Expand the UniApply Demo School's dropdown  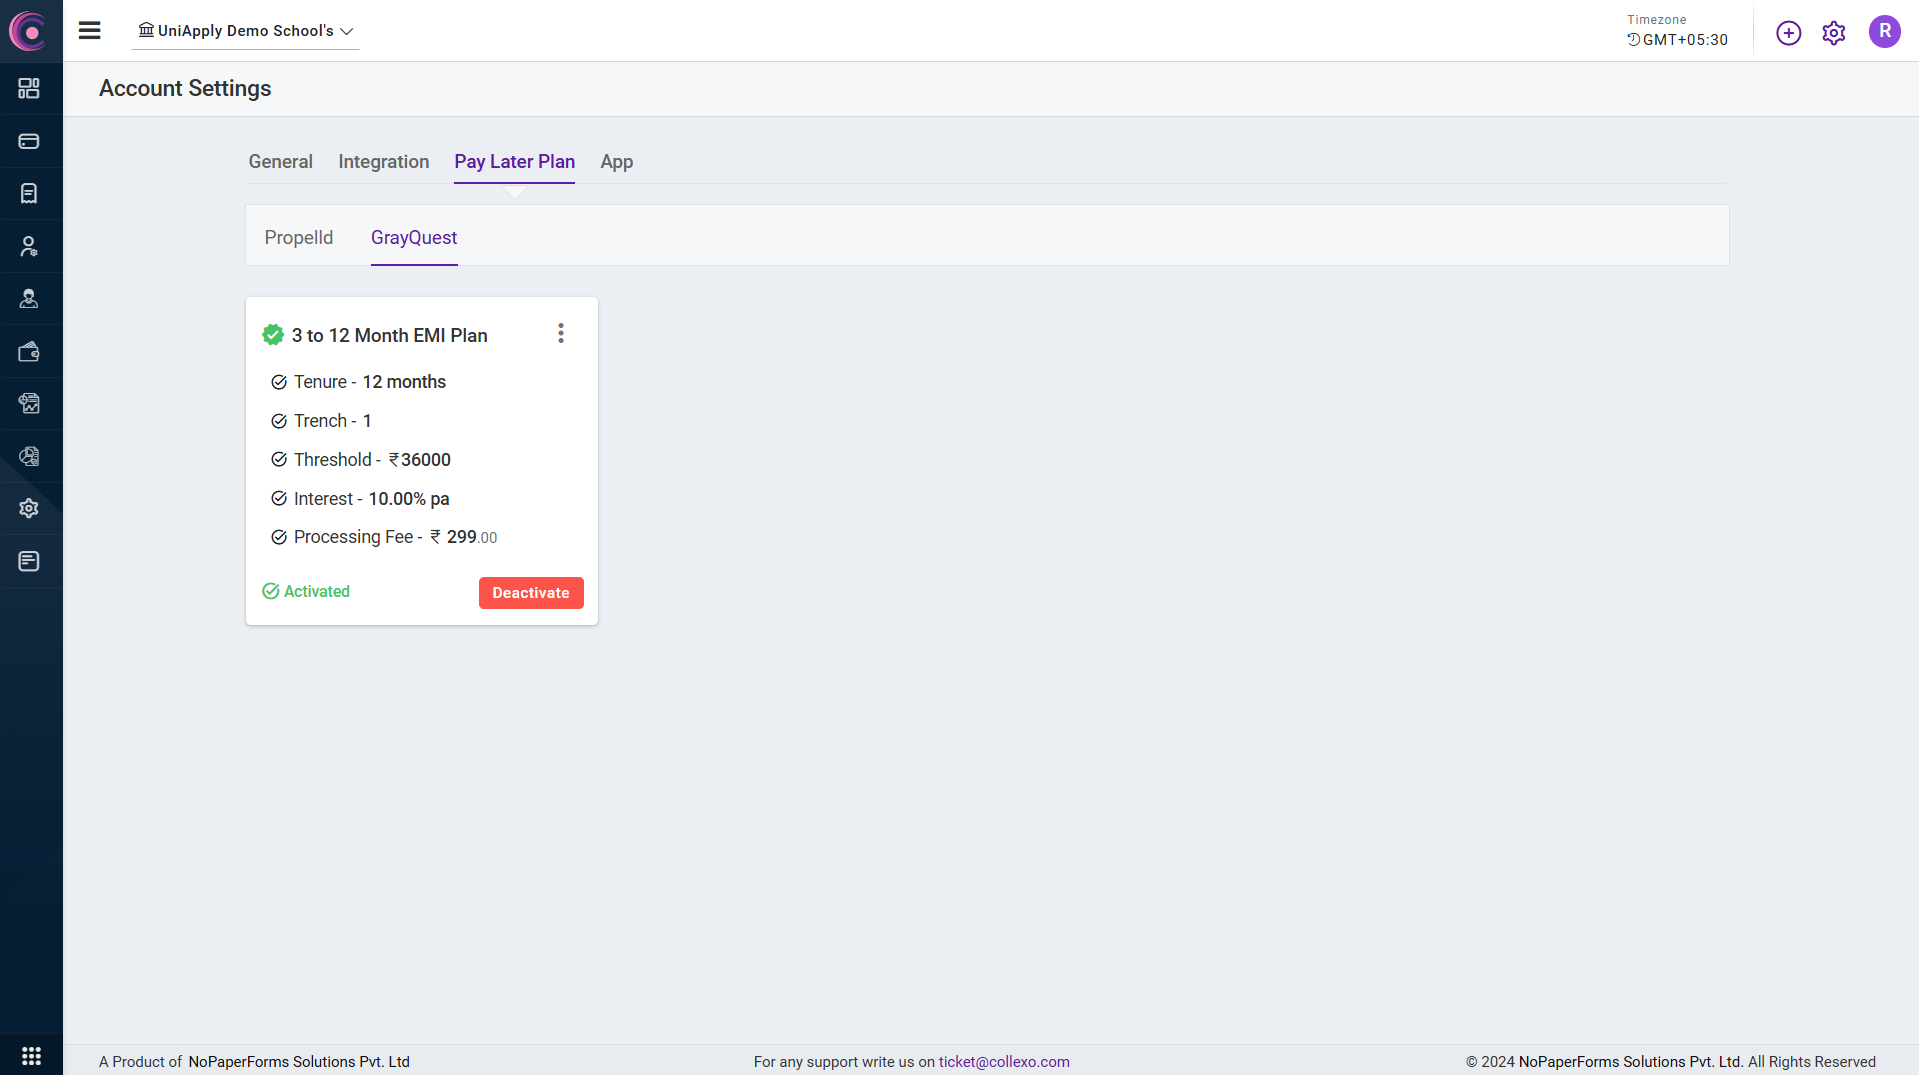[x=246, y=31]
